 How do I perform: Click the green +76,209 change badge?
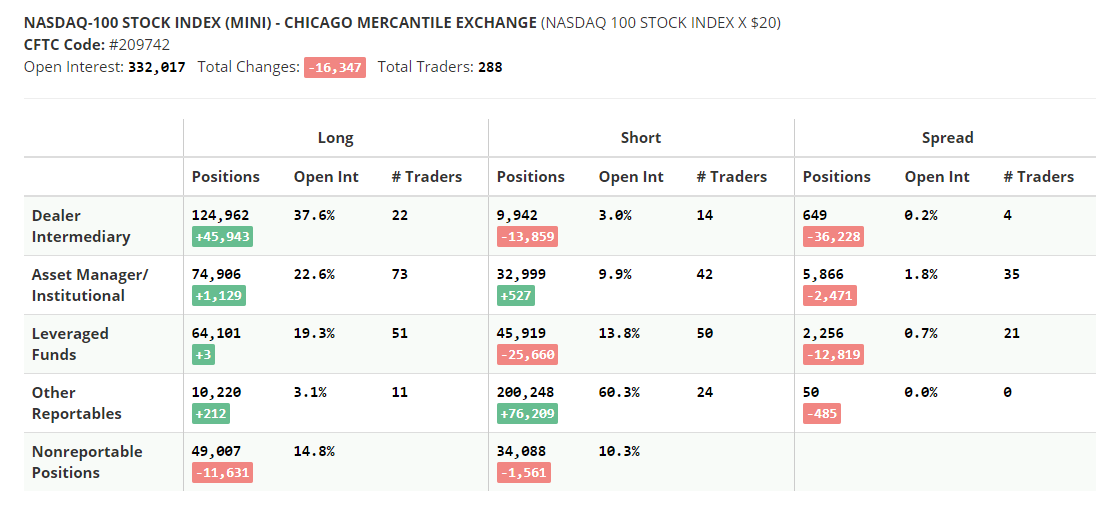[x=527, y=414]
